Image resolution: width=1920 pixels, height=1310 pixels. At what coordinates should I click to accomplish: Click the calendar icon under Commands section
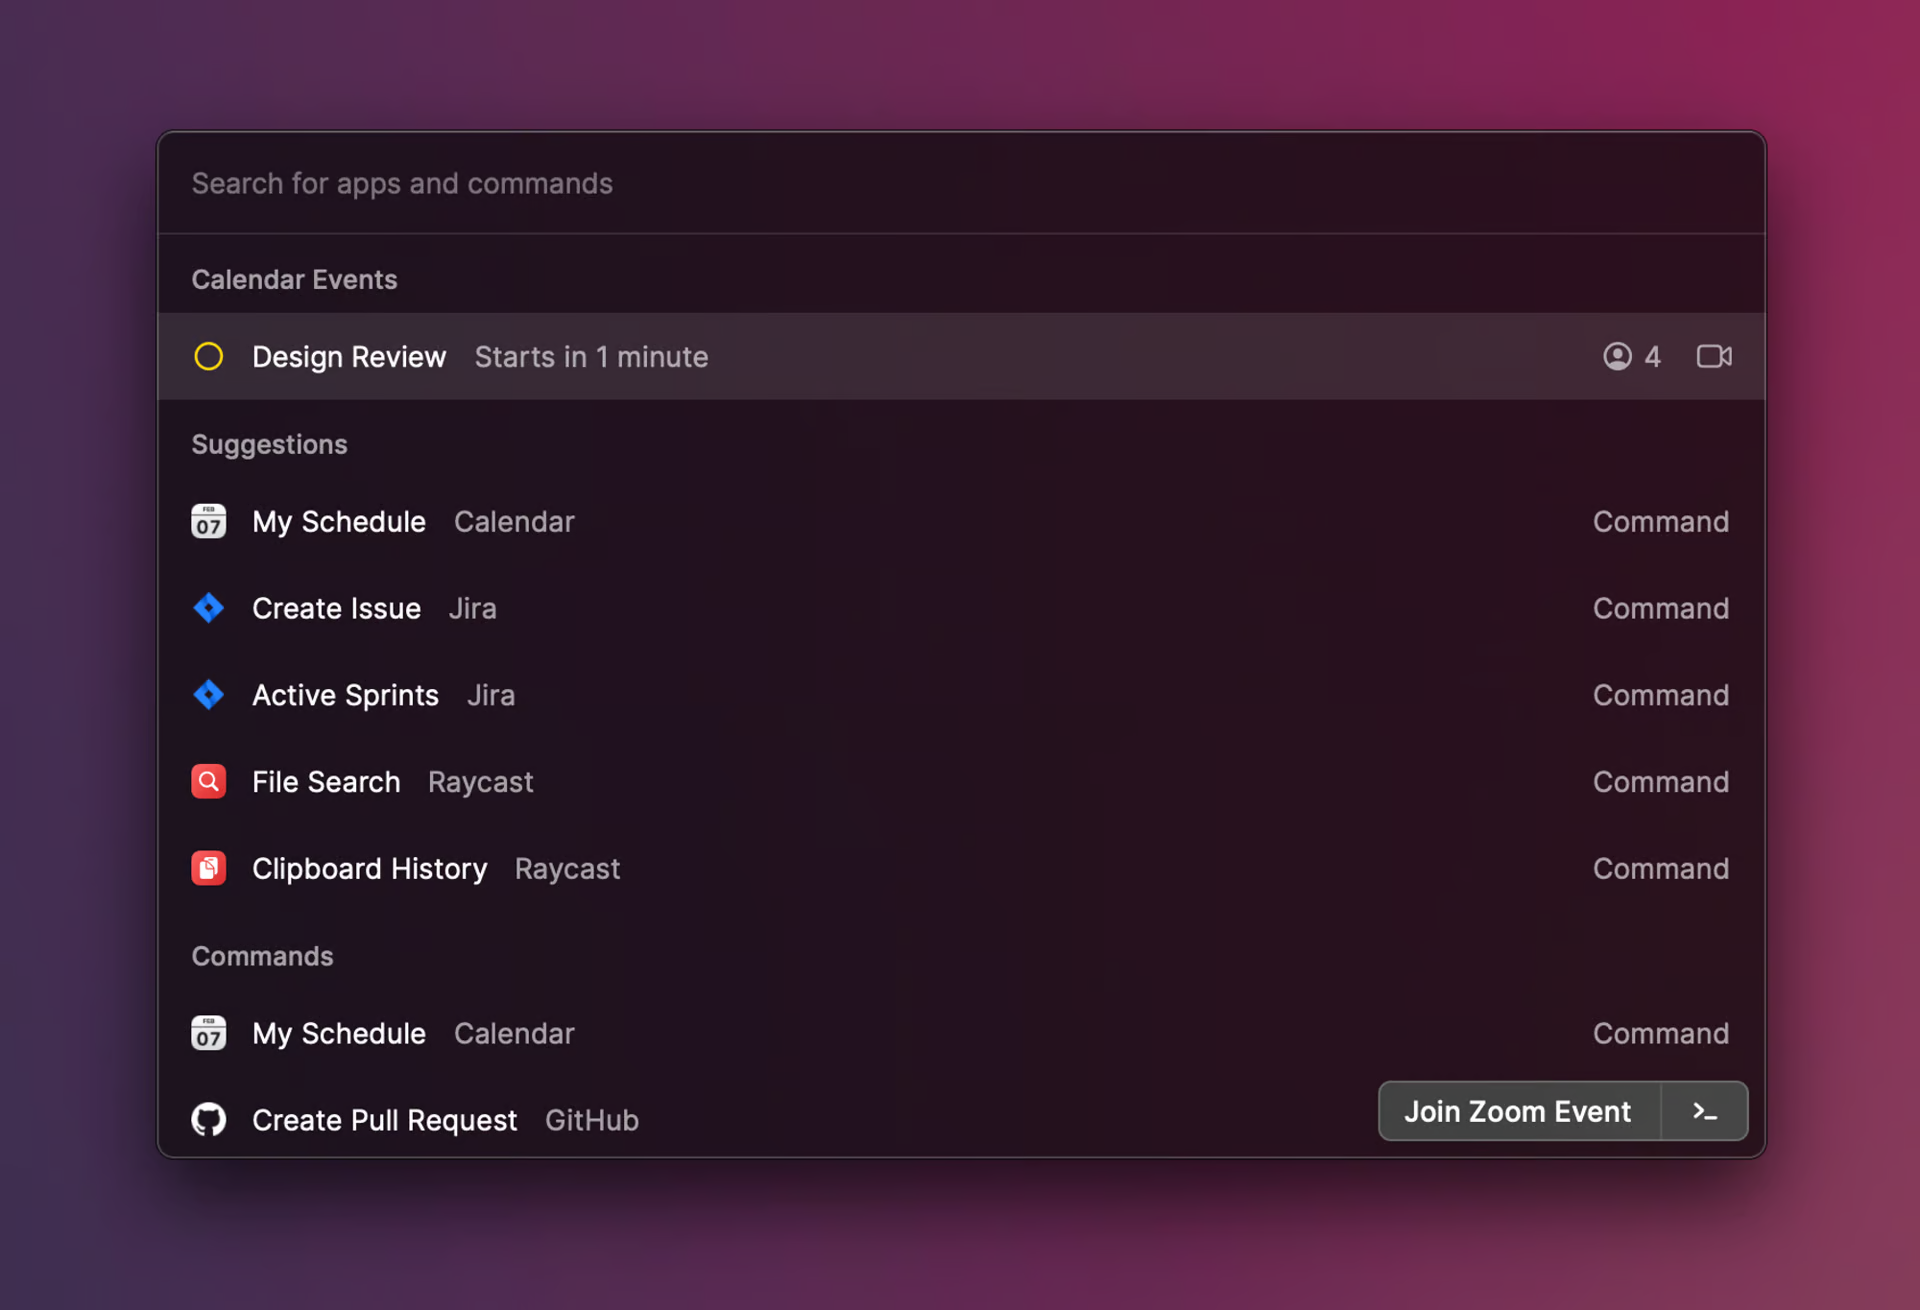coord(208,1033)
